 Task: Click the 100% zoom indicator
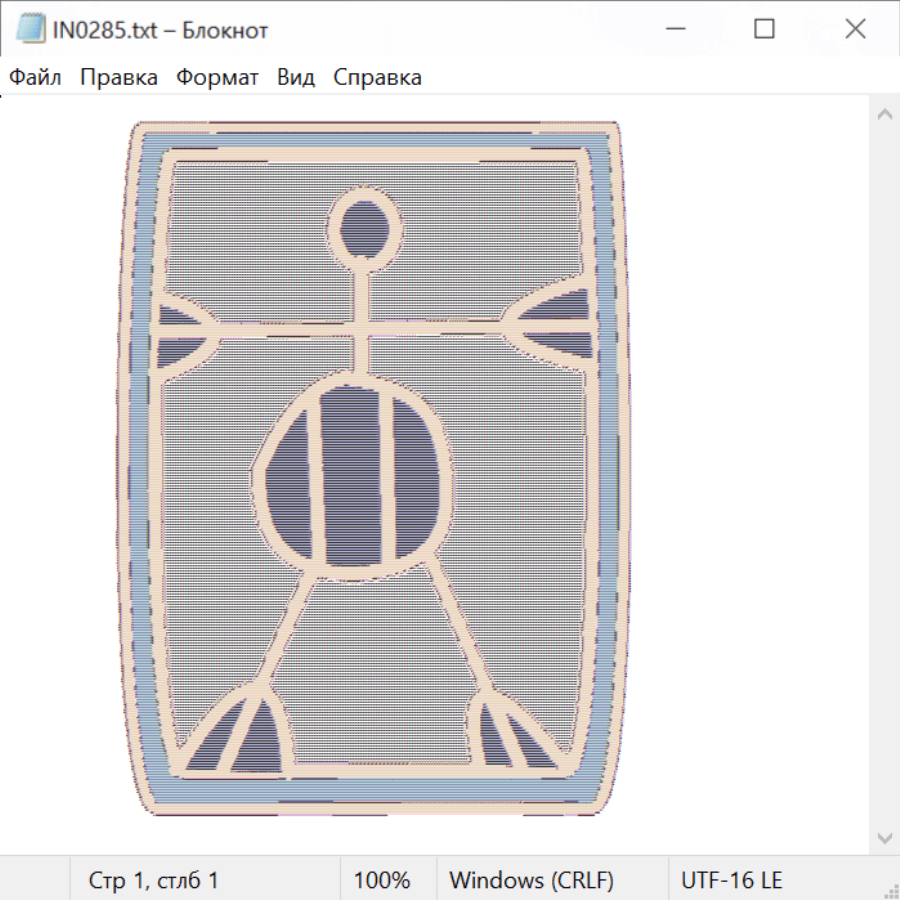point(382,880)
